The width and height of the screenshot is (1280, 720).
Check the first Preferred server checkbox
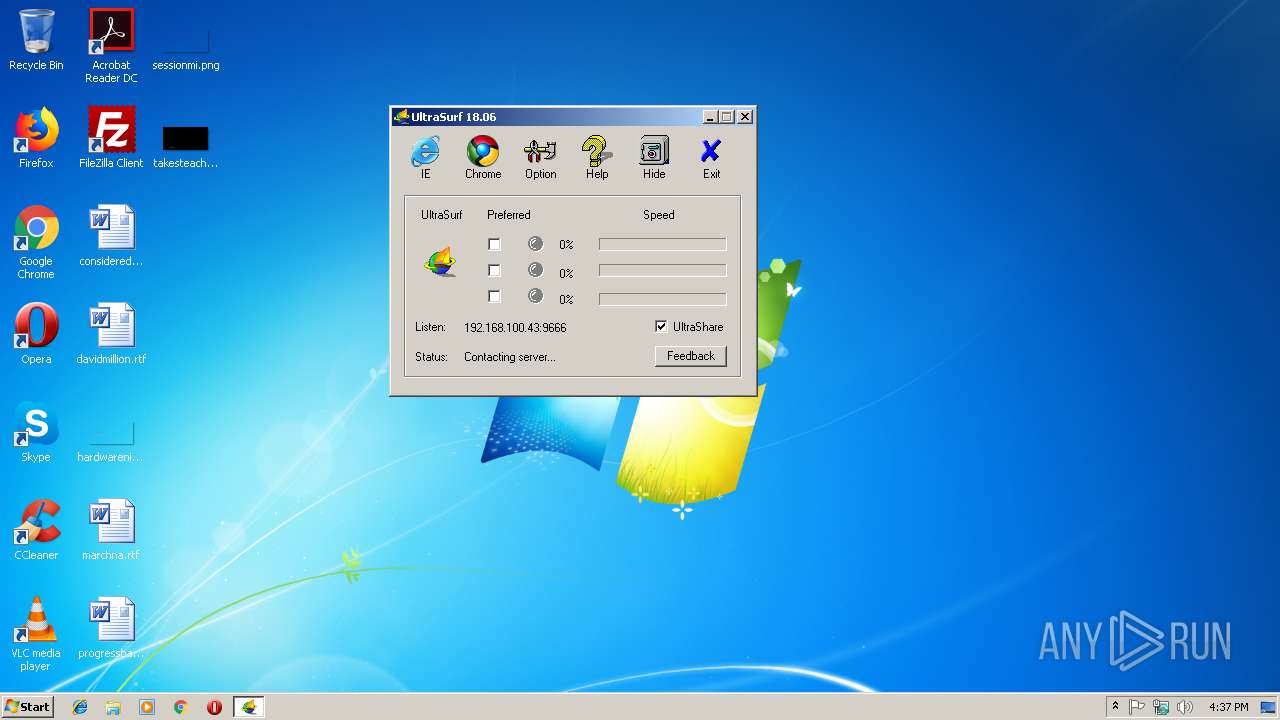coord(494,244)
